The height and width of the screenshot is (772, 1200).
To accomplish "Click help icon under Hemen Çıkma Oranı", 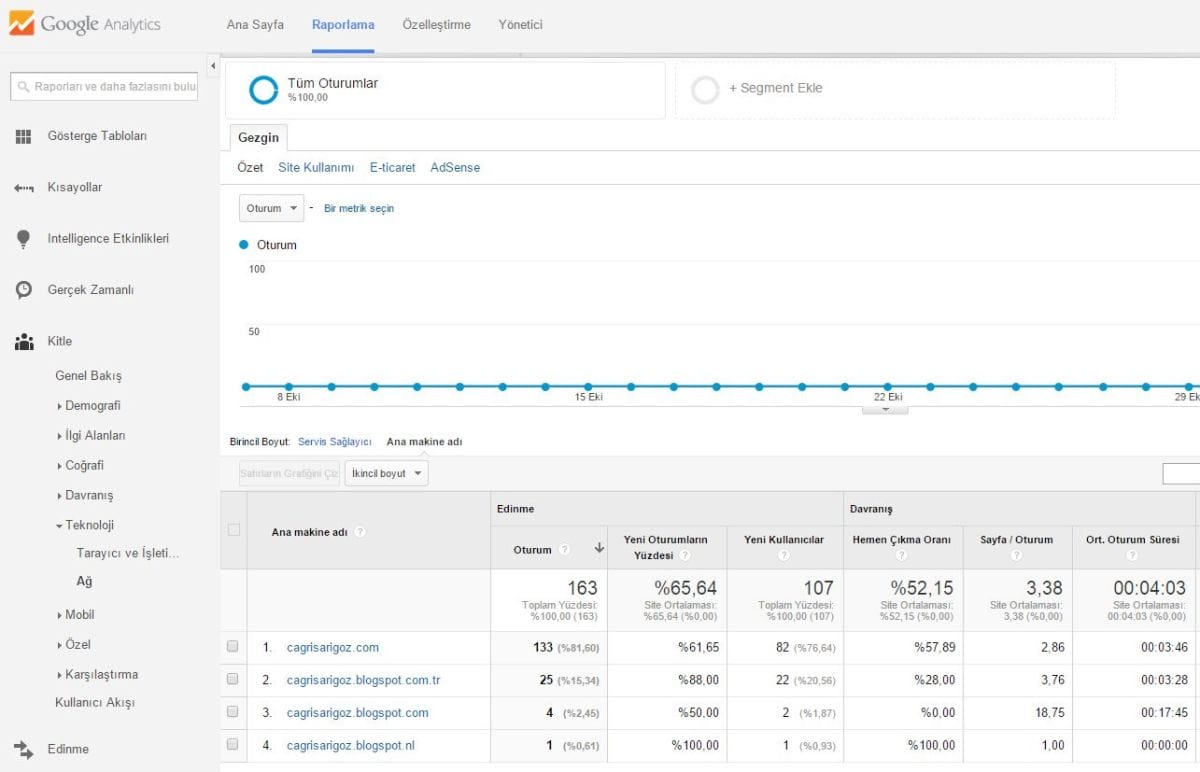I will 902,556.
